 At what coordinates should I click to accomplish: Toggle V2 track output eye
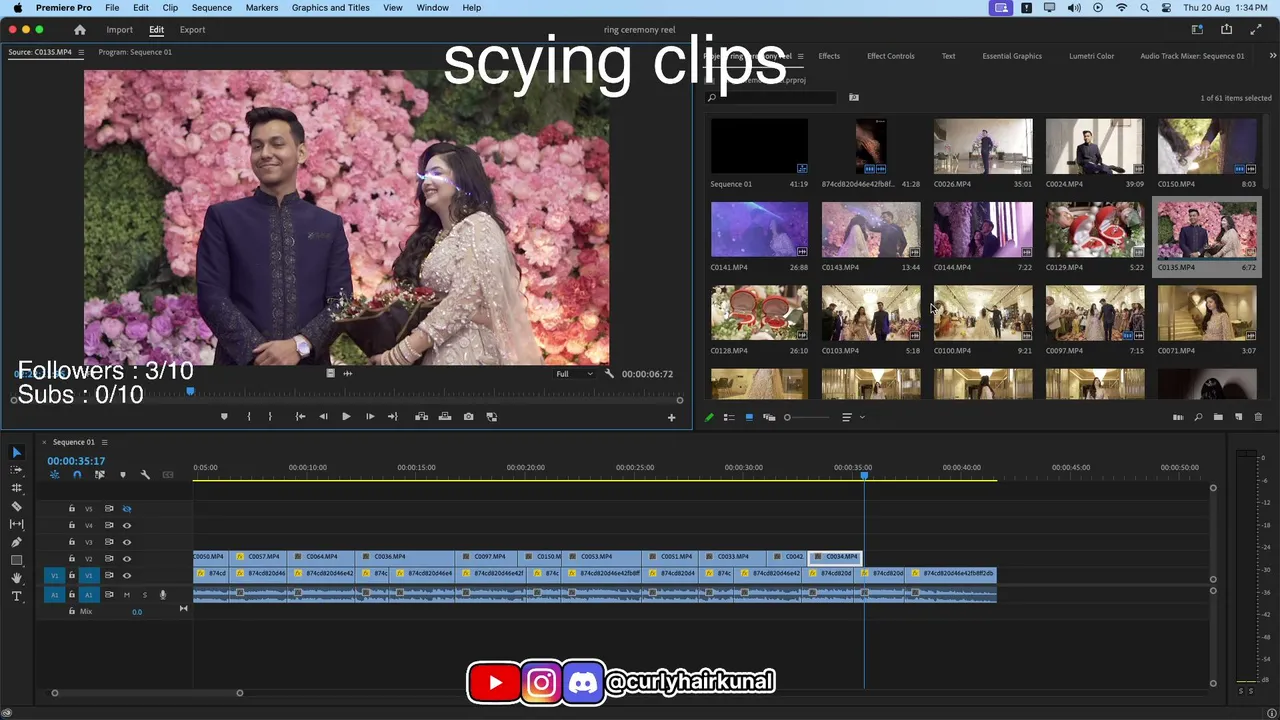point(127,559)
